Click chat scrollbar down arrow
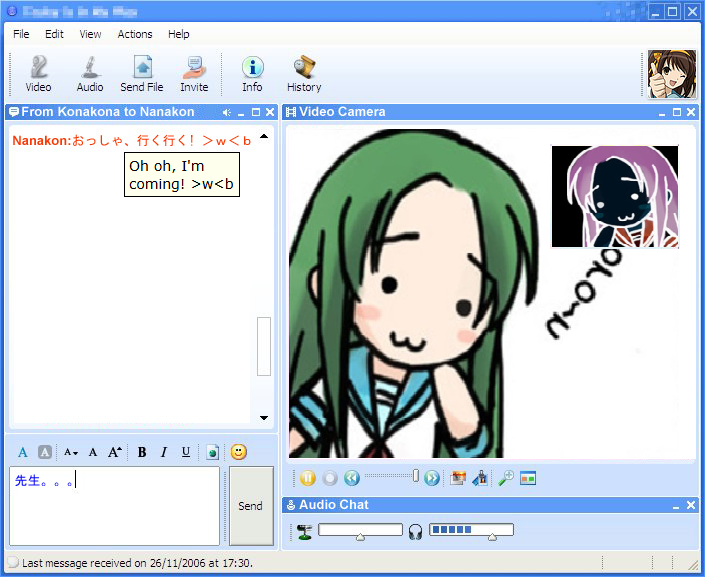Image resolution: width=705 pixels, height=577 pixels. (264, 418)
